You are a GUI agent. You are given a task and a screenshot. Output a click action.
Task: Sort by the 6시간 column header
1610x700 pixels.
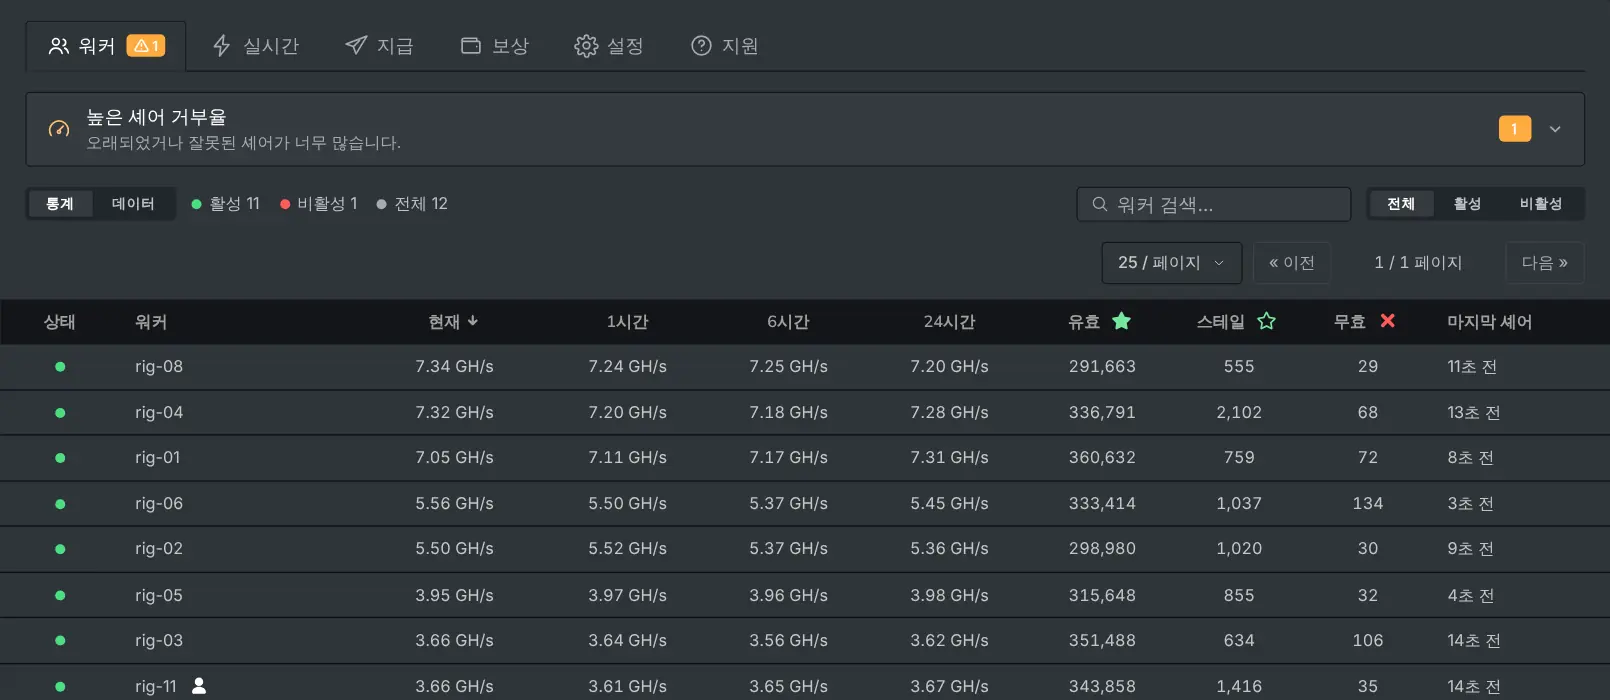pyautogui.click(x=788, y=322)
